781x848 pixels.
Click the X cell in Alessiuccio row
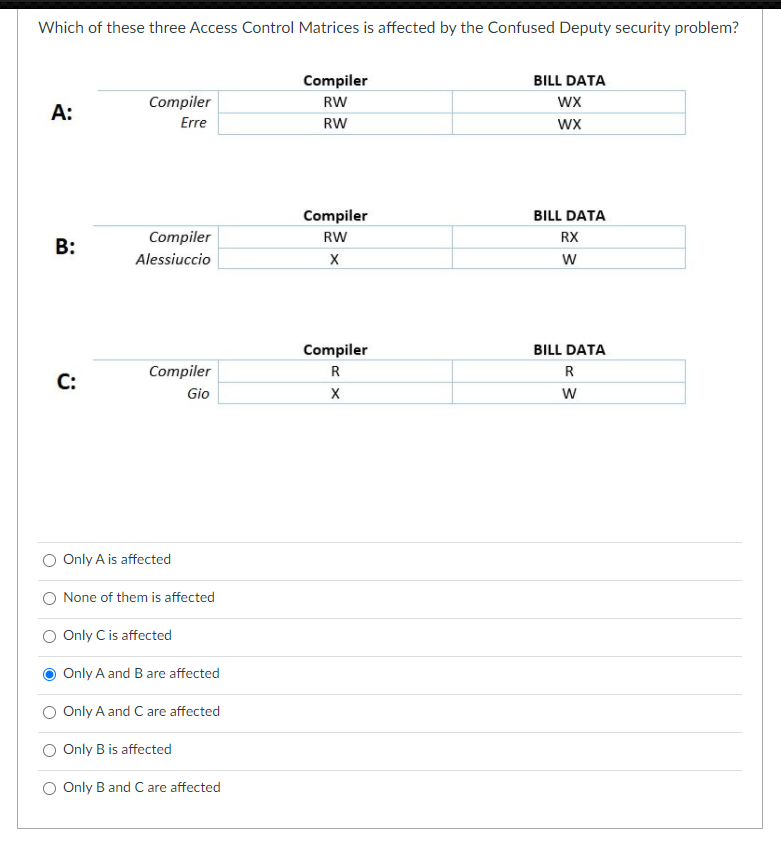coord(335,259)
